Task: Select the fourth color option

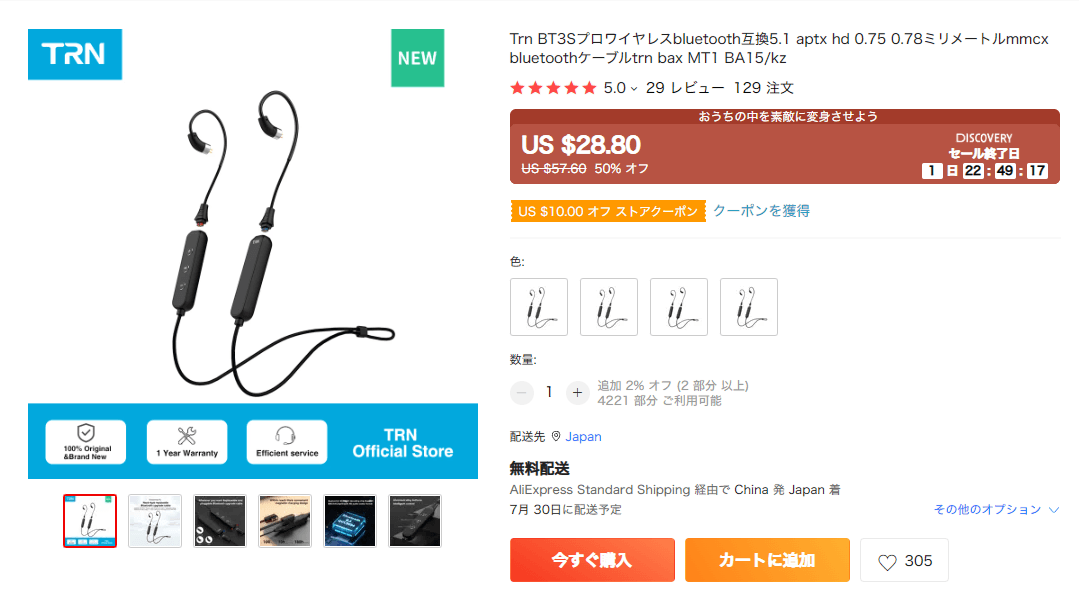Action: (749, 307)
